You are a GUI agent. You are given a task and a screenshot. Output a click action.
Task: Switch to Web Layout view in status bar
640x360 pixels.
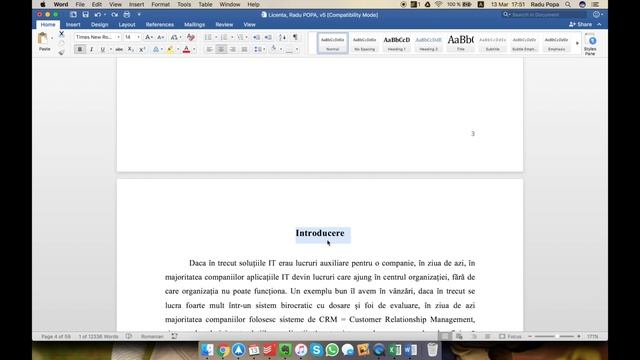click(x=459, y=336)
